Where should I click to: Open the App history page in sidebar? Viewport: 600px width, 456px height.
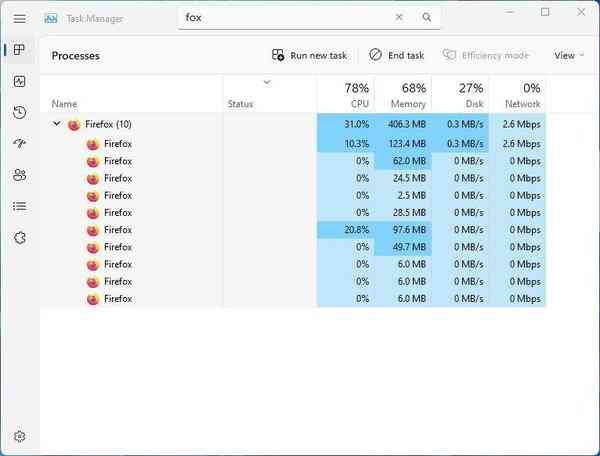tap(20, 112)
